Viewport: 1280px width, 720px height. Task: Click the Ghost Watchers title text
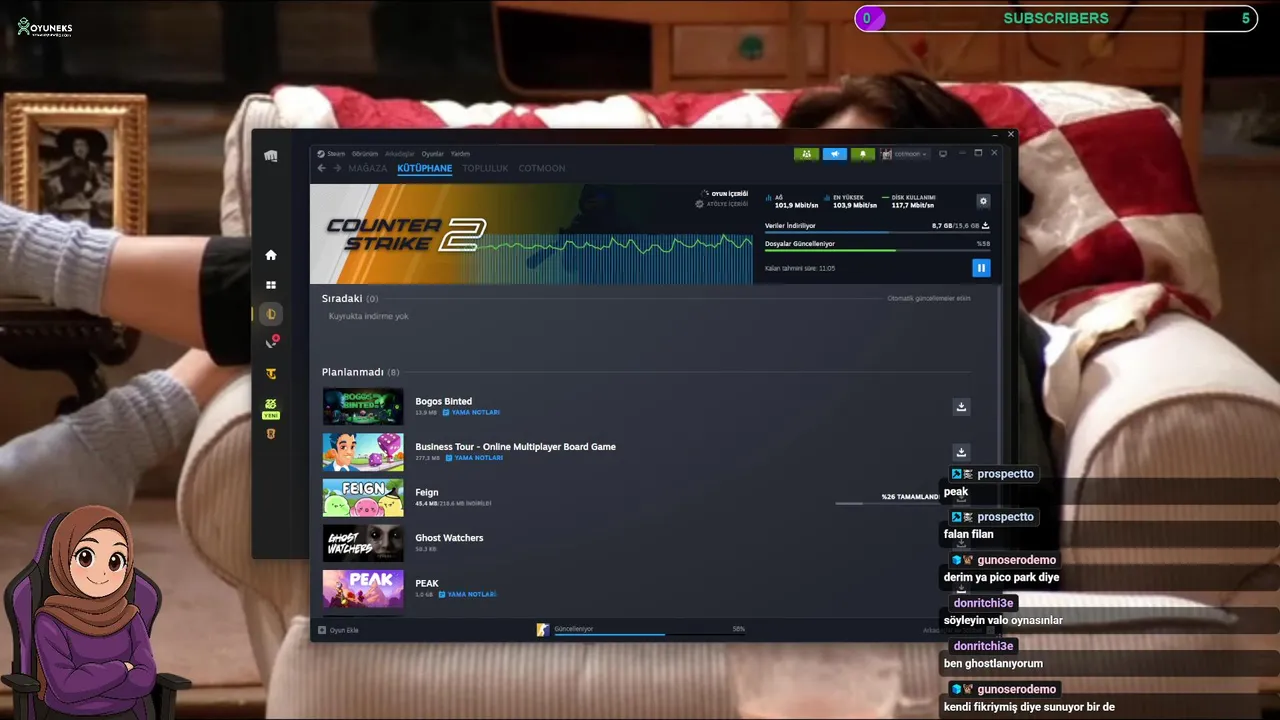(x=449, y=538)
